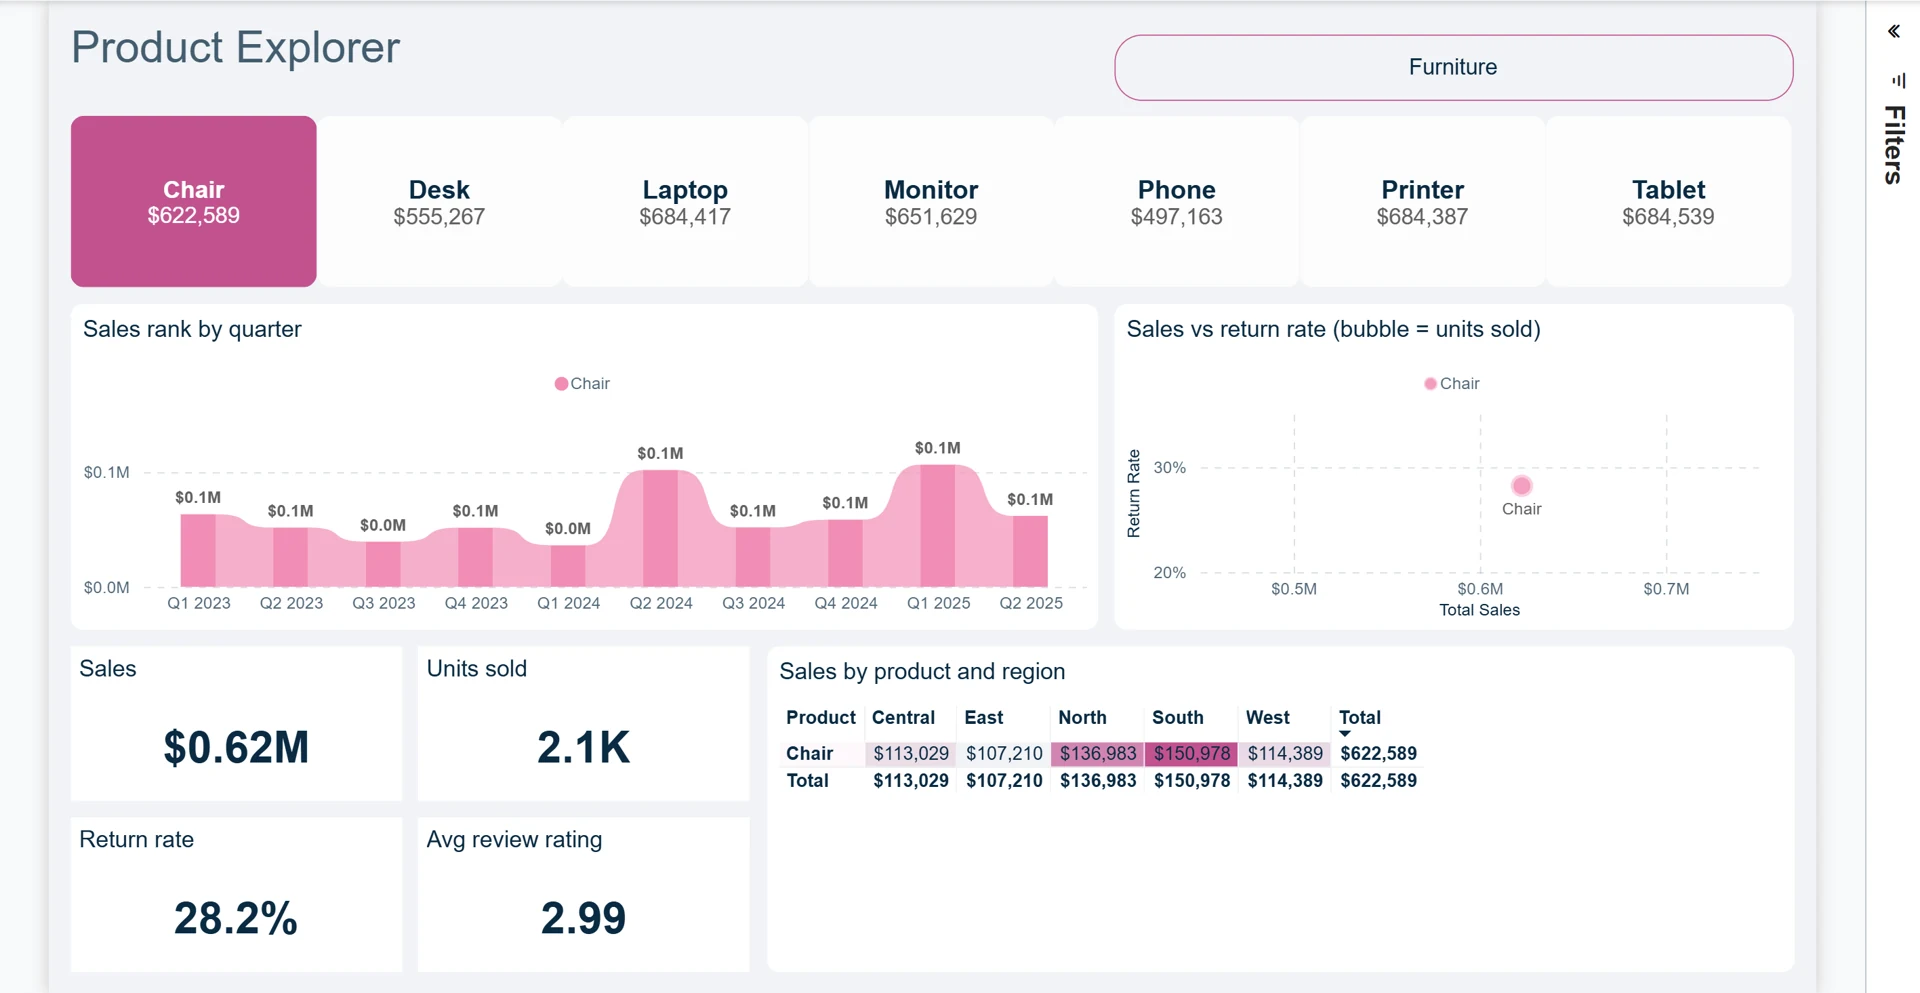Viewport: 1920px width, 993px height.
Task: Click the Return rate value 28.2%
Action: tap(236, 919)
